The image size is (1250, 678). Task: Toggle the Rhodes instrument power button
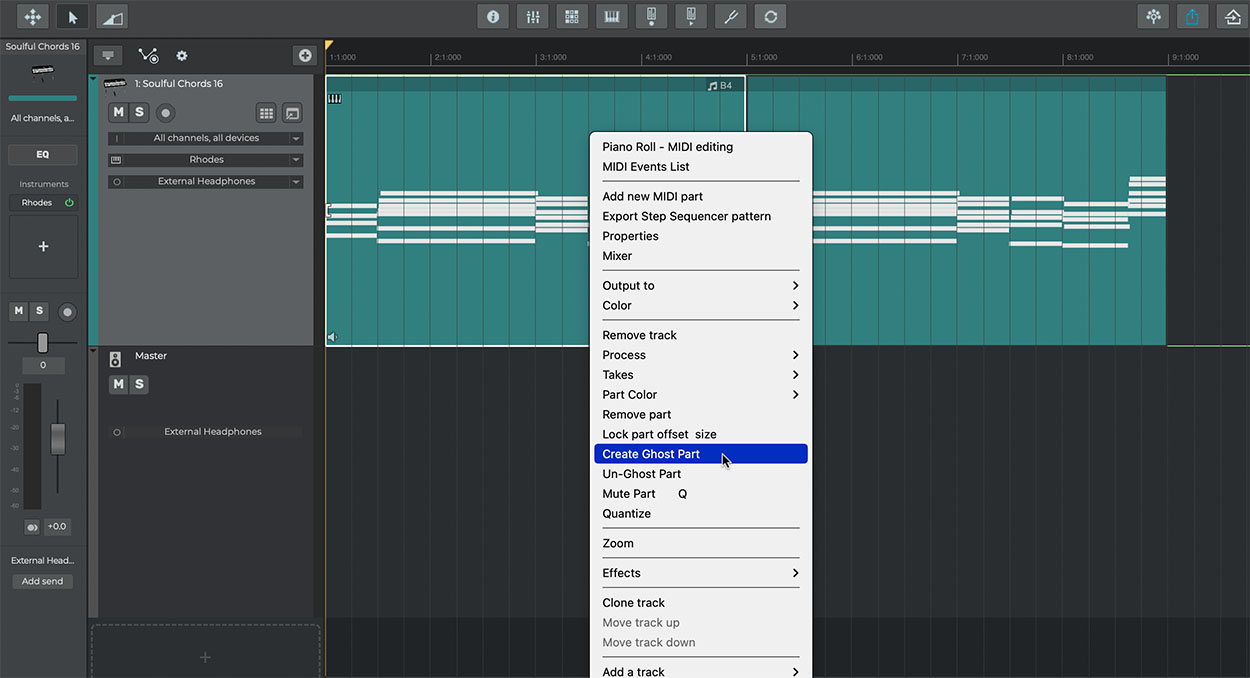(69, 203)
